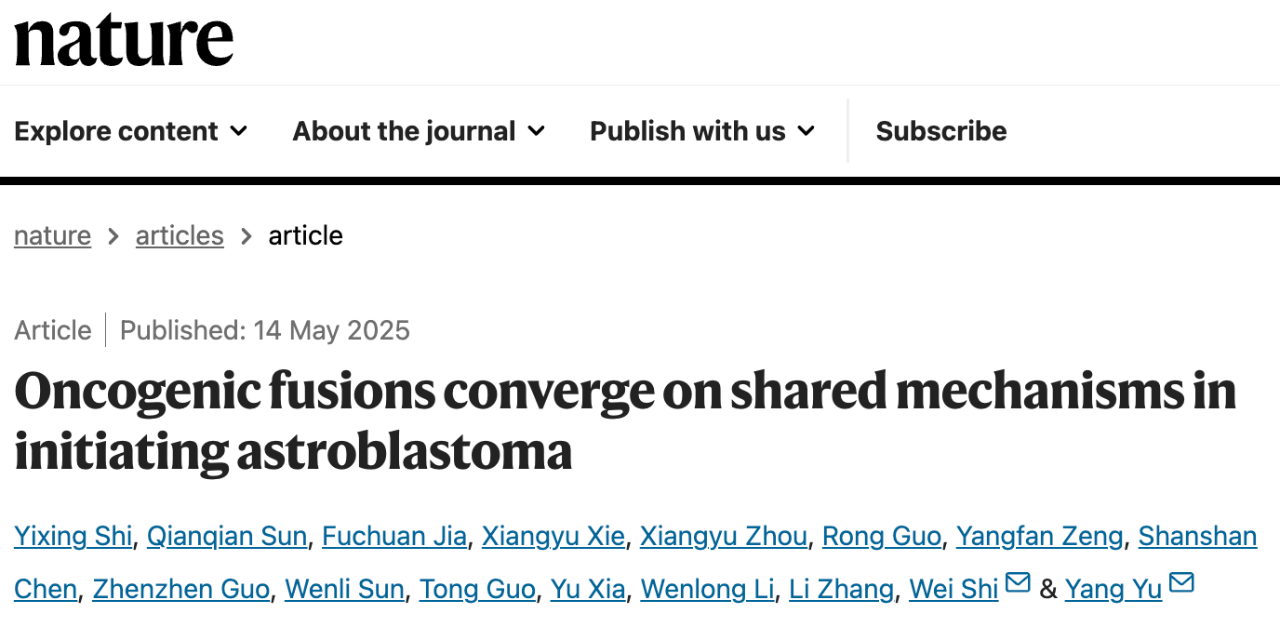Select Yangfan Zeng author link

point(1039,537)
